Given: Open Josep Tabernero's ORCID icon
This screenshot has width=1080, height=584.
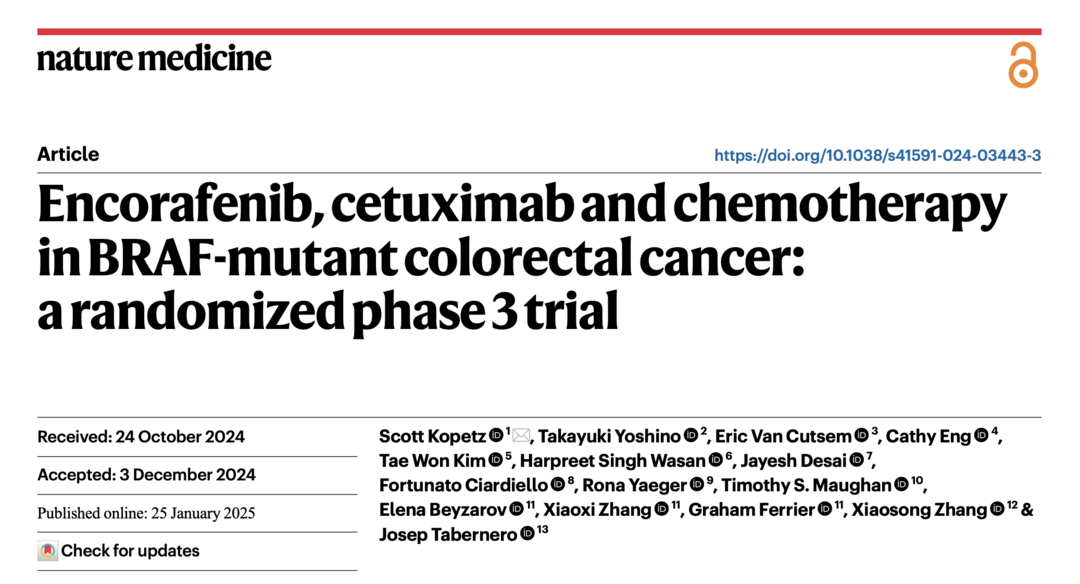Looking at the screenshot, I should pos(525,535).
